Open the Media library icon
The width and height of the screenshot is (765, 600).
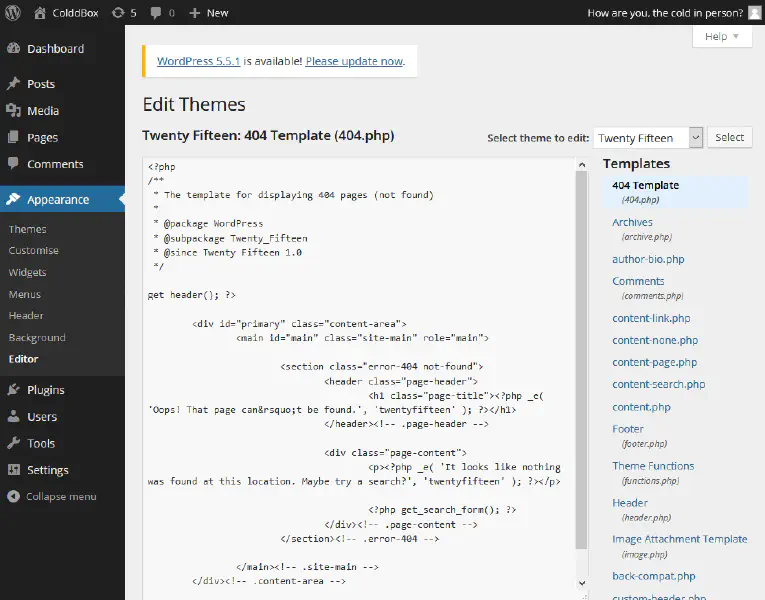(x=13, y=111)
